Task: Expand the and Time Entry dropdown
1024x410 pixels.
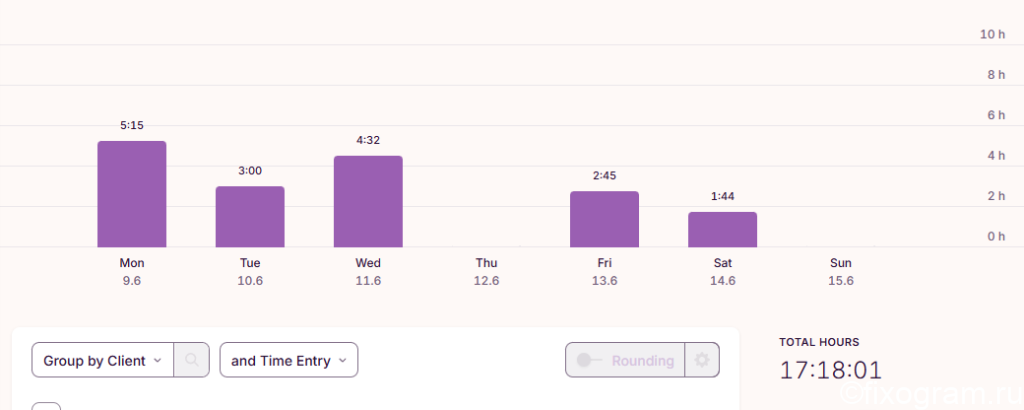Action: [x=289, y=360]
